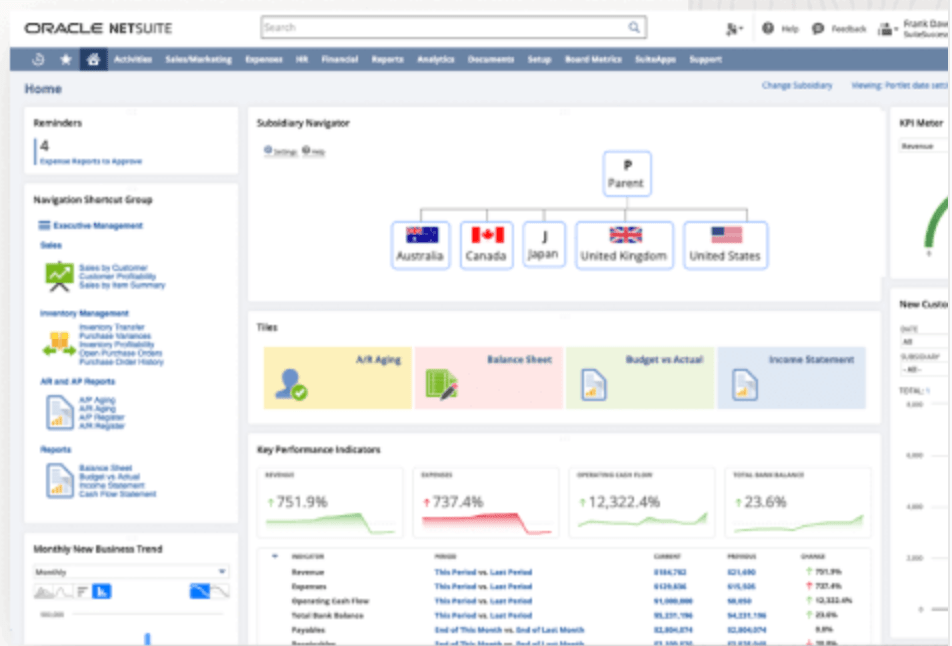Open the Feedback speech-bubble icon
952x646 pixels.
818,29
